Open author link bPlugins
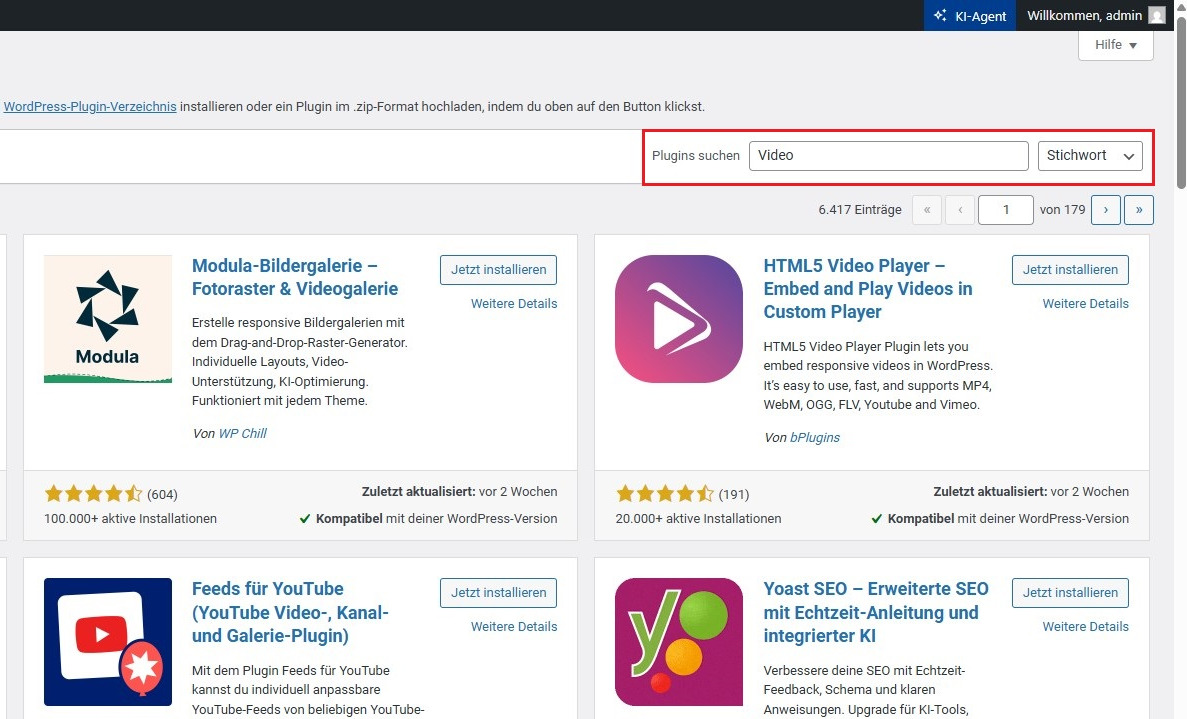The width and height of the screenshot is (1187, 719). pyautogui.click(x=815, y=437)
